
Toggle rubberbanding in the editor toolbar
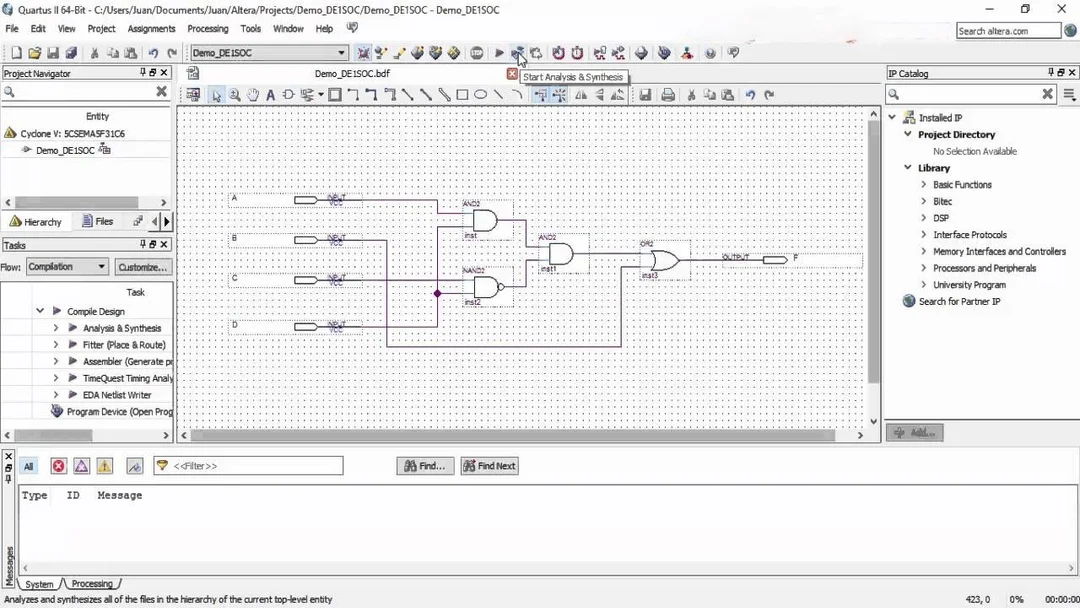click(x=541, y=95)
